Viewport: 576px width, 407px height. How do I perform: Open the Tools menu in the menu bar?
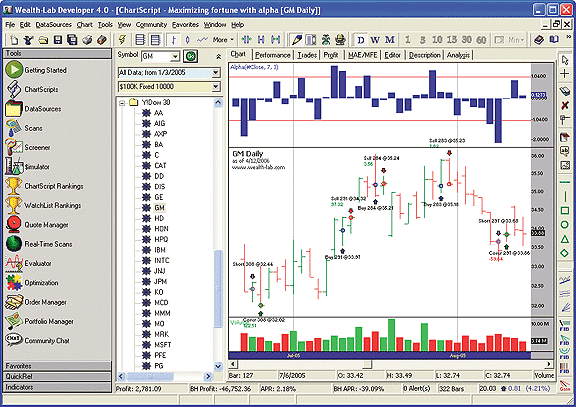(105, 25)
